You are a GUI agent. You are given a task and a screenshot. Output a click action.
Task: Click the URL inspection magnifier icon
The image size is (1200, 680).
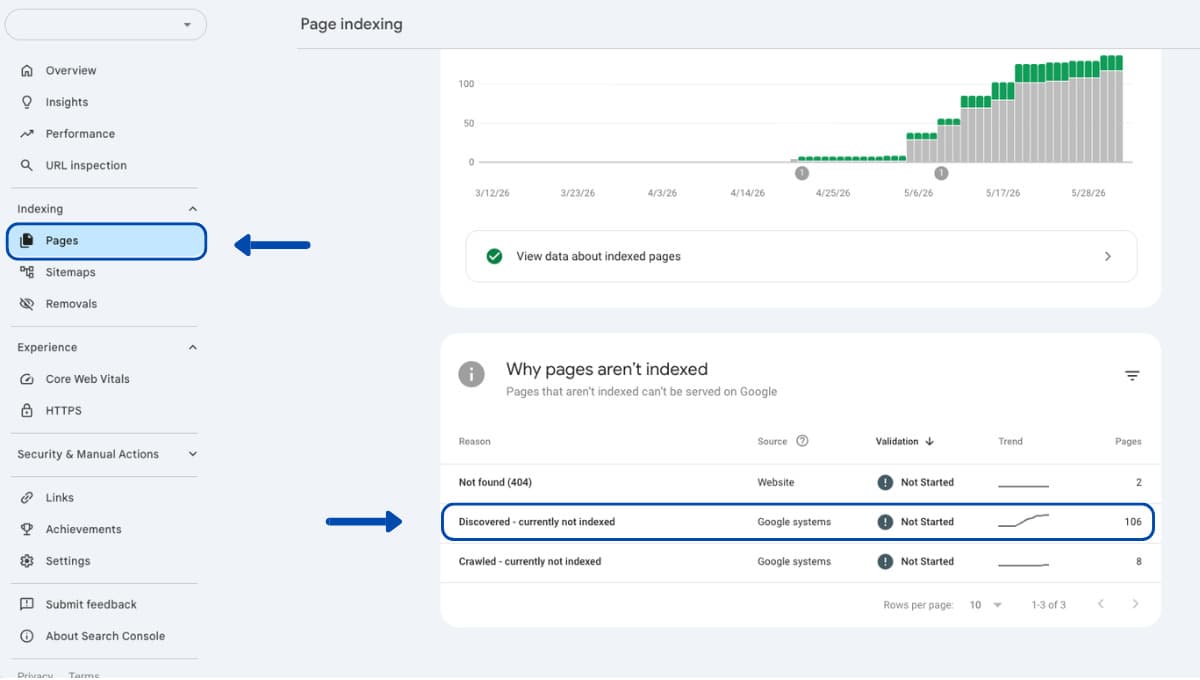click(x=27, y=165)
